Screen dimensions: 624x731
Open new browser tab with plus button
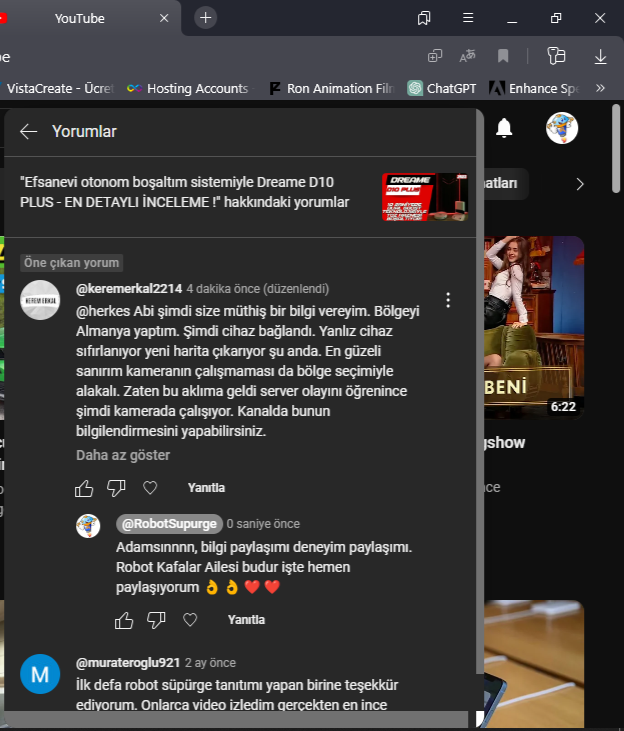205,18
